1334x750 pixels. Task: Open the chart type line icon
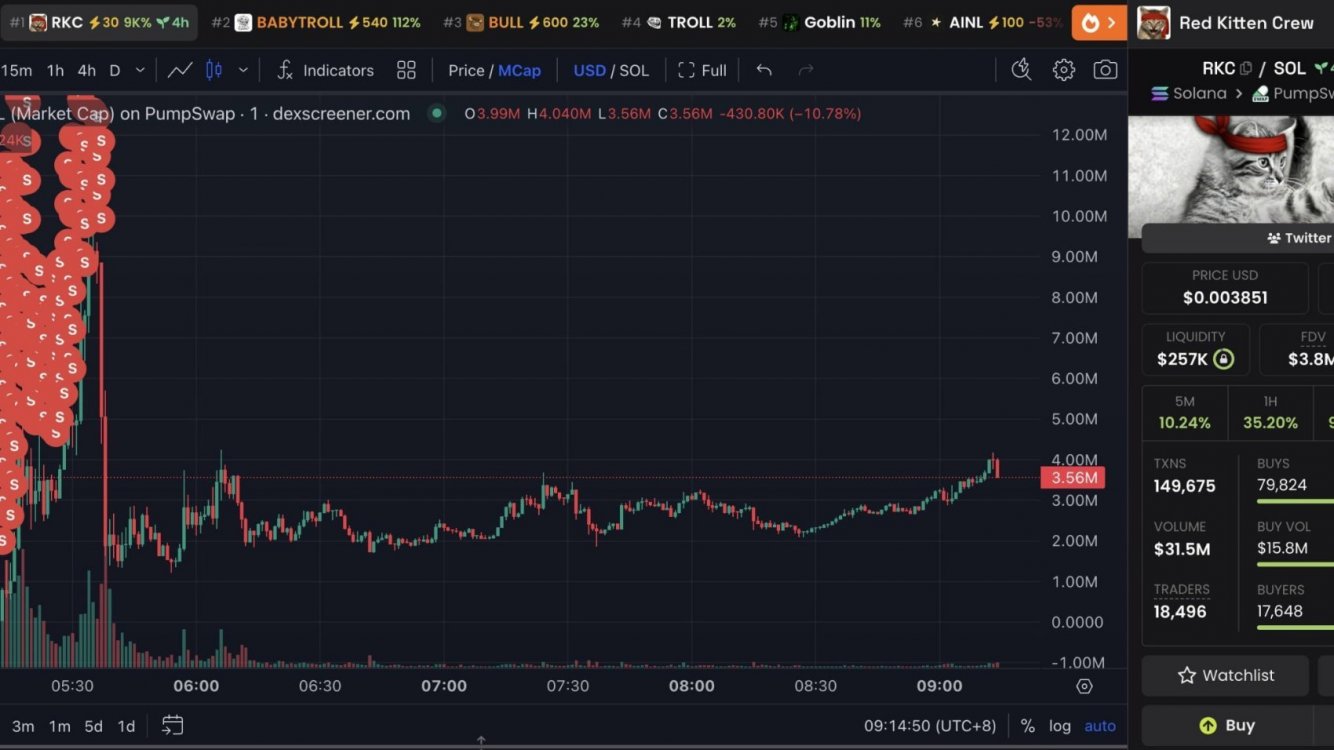[x=180, y=70]
